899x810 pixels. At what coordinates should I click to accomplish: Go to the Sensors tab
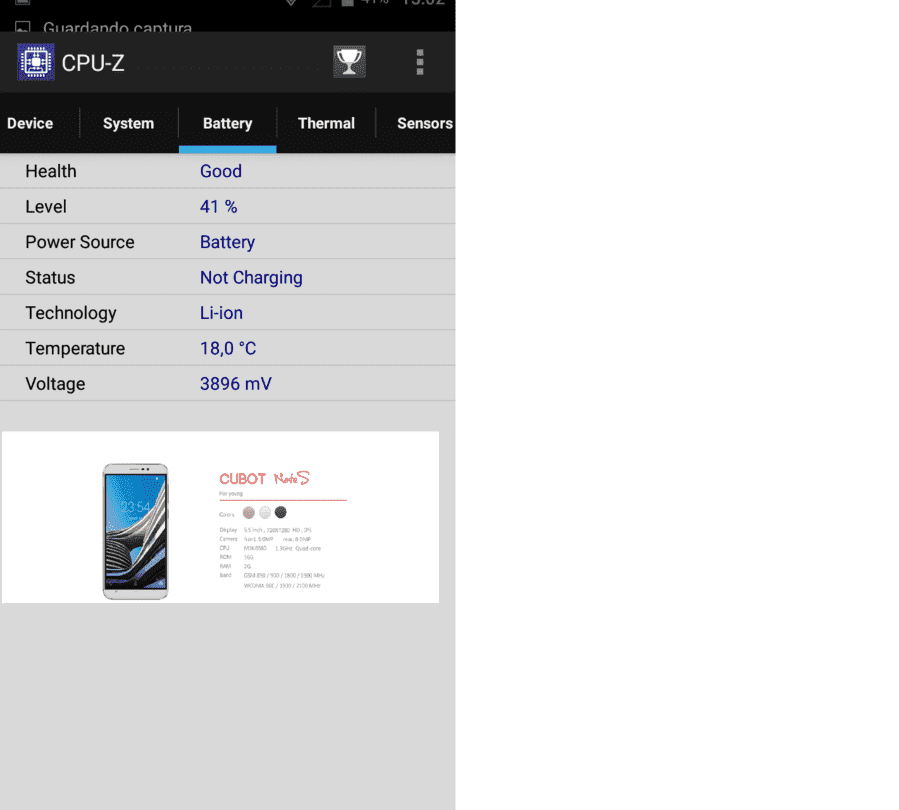pos(424,123)
